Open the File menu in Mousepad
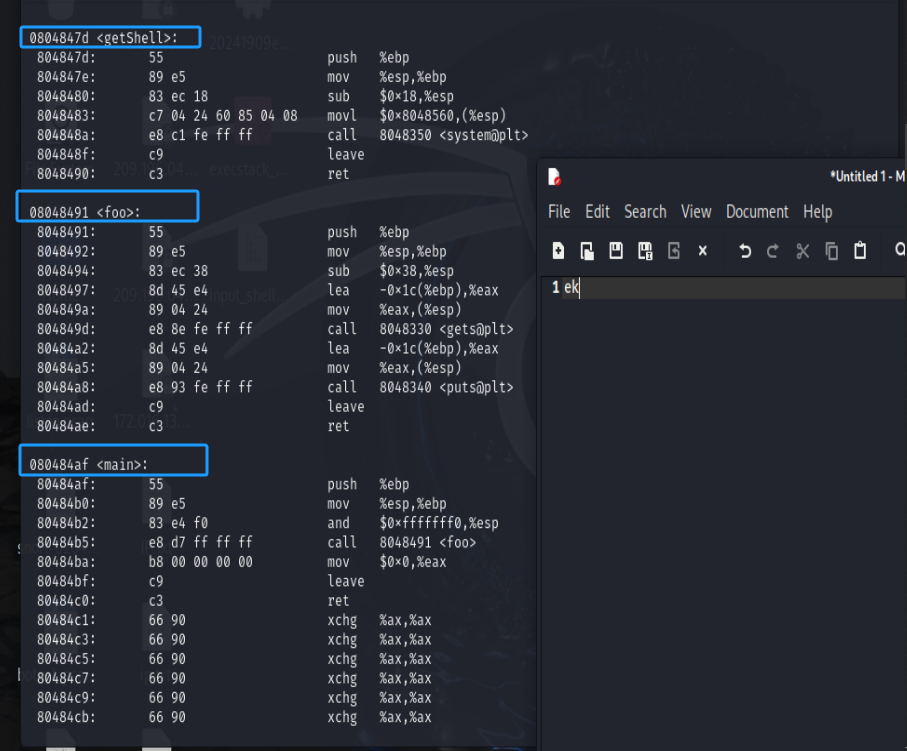907x751 pixels. click(559, 212)
